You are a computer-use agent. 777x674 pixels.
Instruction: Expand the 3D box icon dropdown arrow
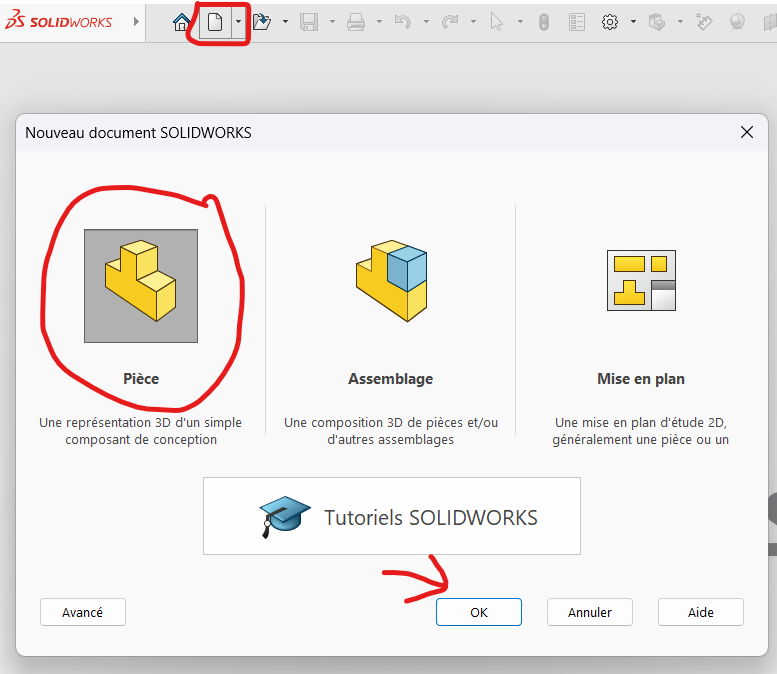pyautogui.click(x=680, y=21)
